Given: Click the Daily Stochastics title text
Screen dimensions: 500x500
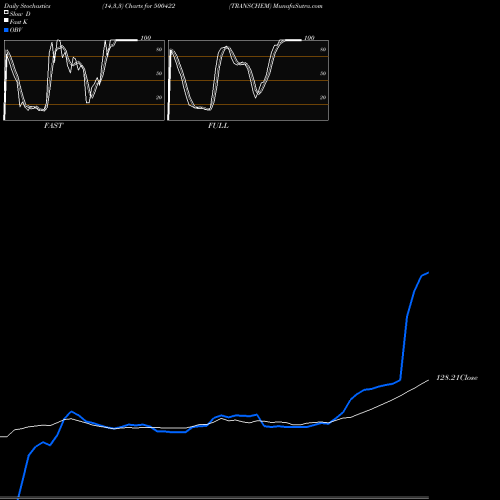Looking at the screenshot, I should [27, 6].
